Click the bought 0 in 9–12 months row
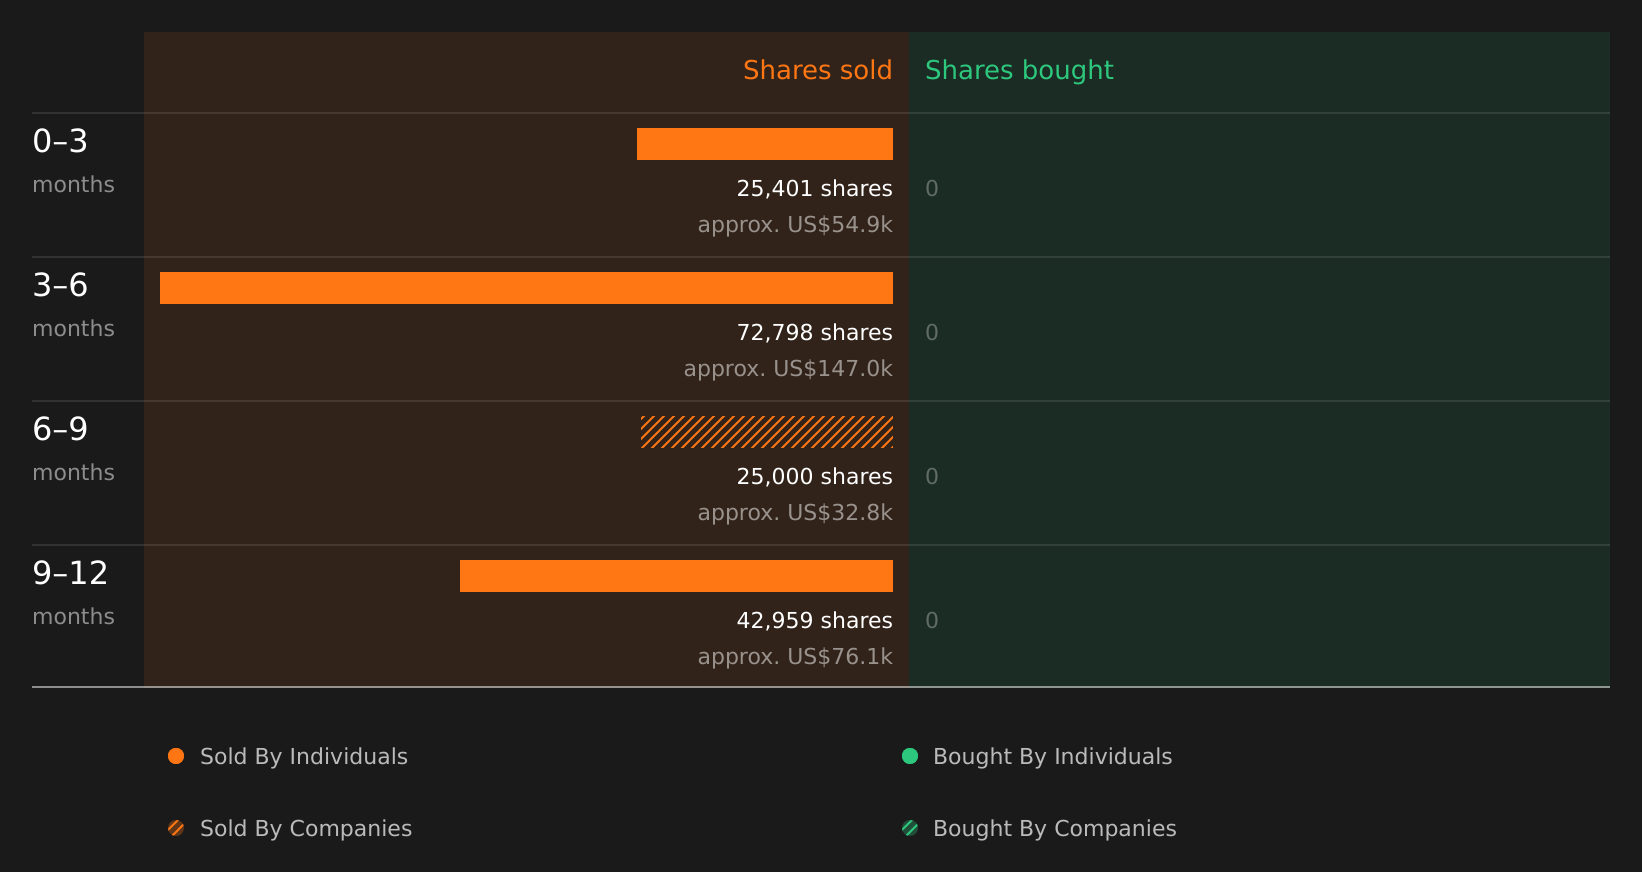 click(932, 621)
